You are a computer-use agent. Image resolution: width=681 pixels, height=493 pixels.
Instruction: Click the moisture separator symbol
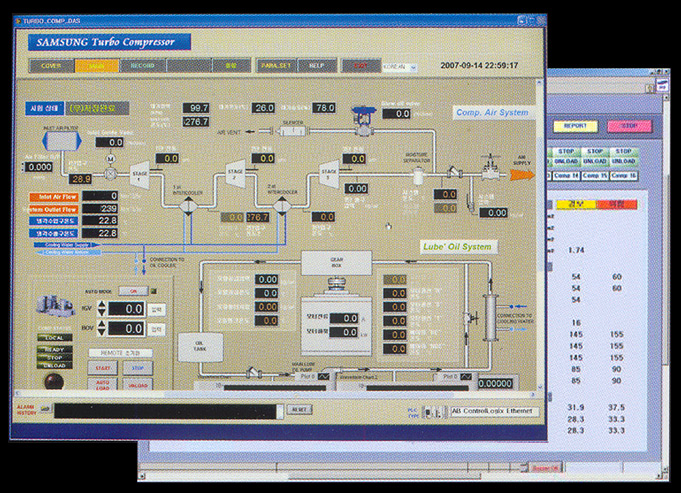click(x=418, y=176)
